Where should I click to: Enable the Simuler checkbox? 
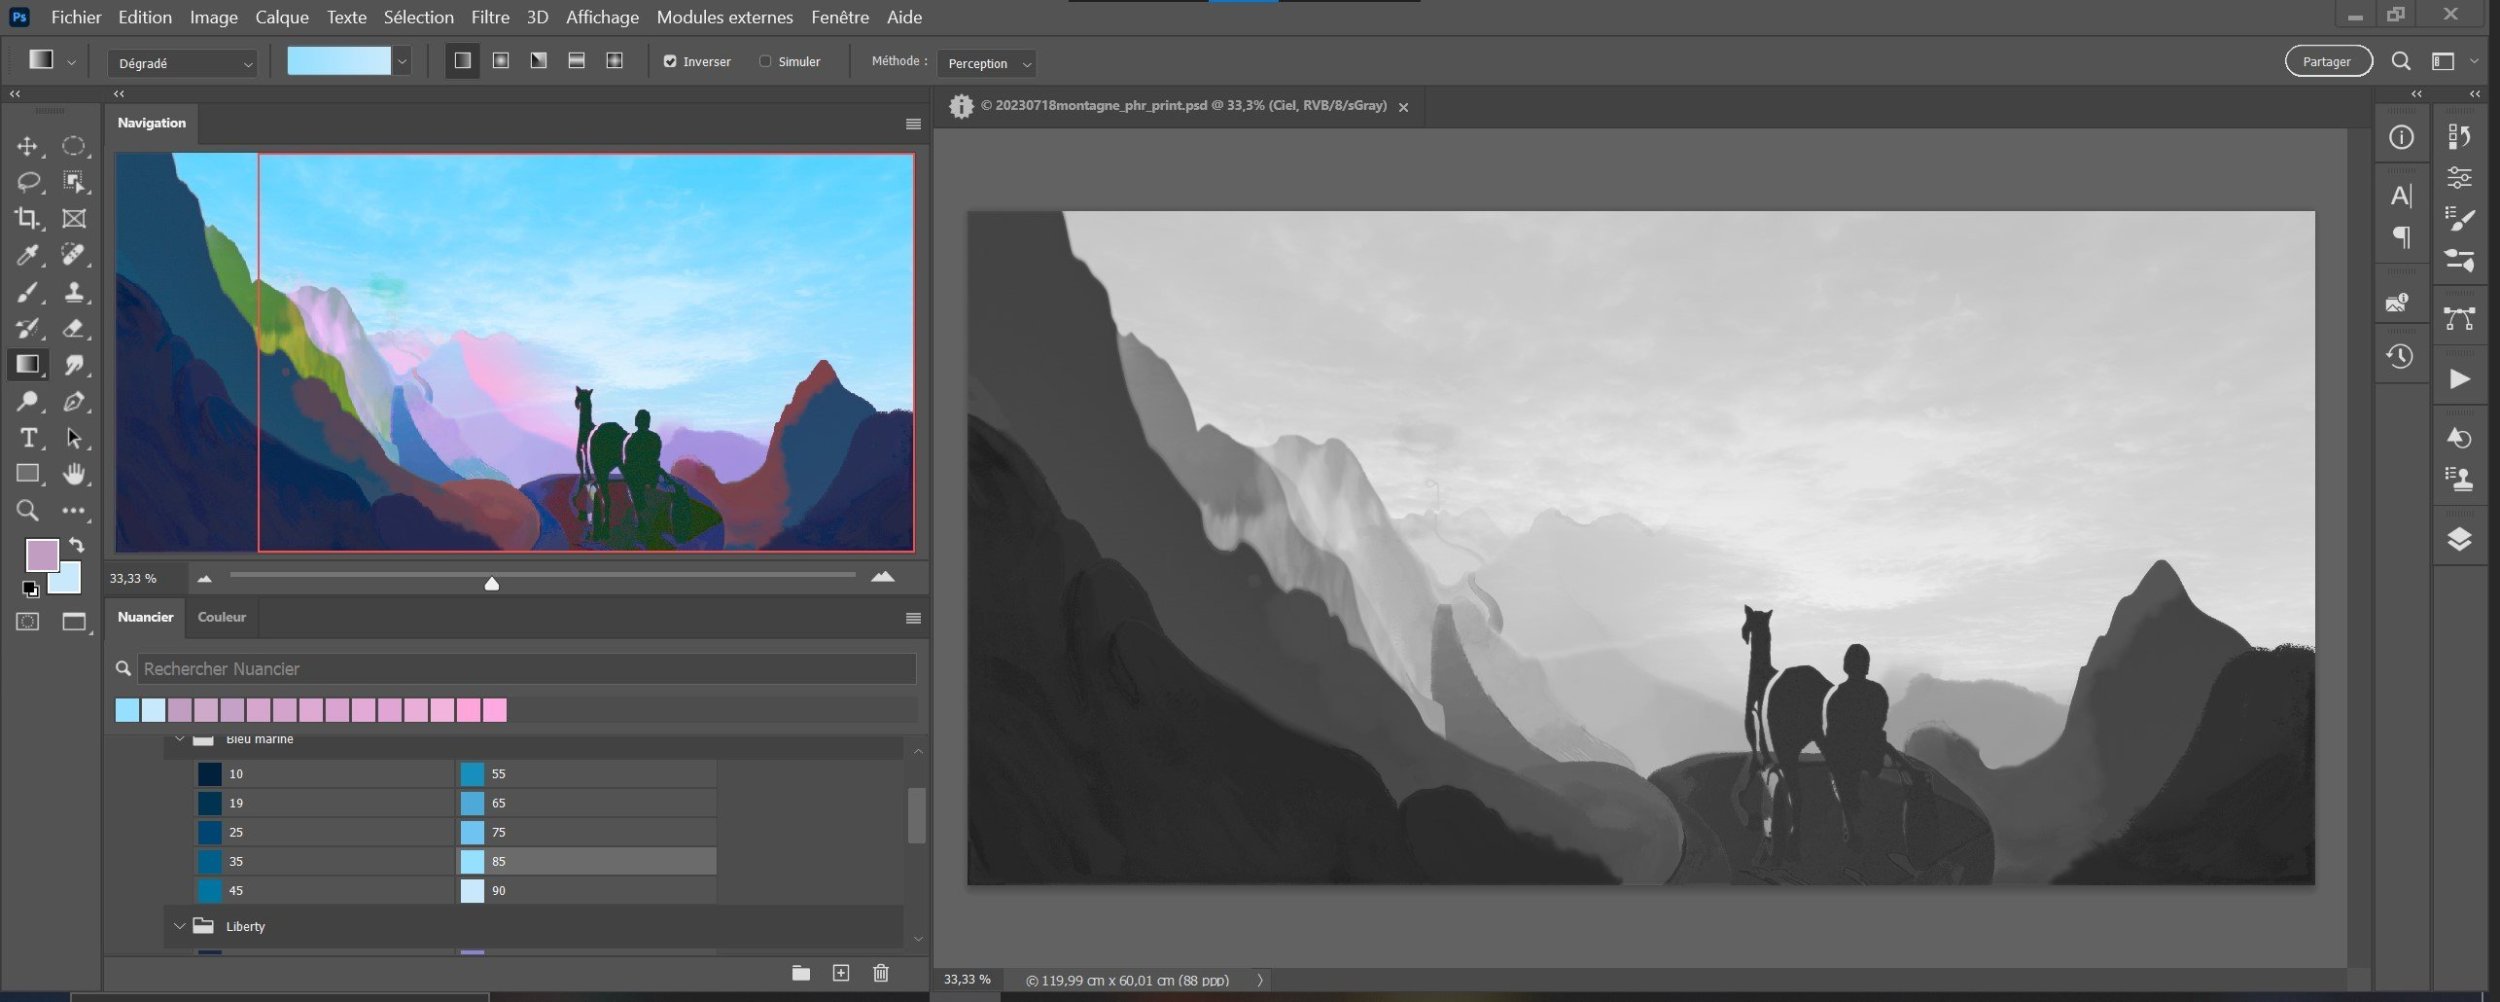pyautogui.click(x=765, y=62)
